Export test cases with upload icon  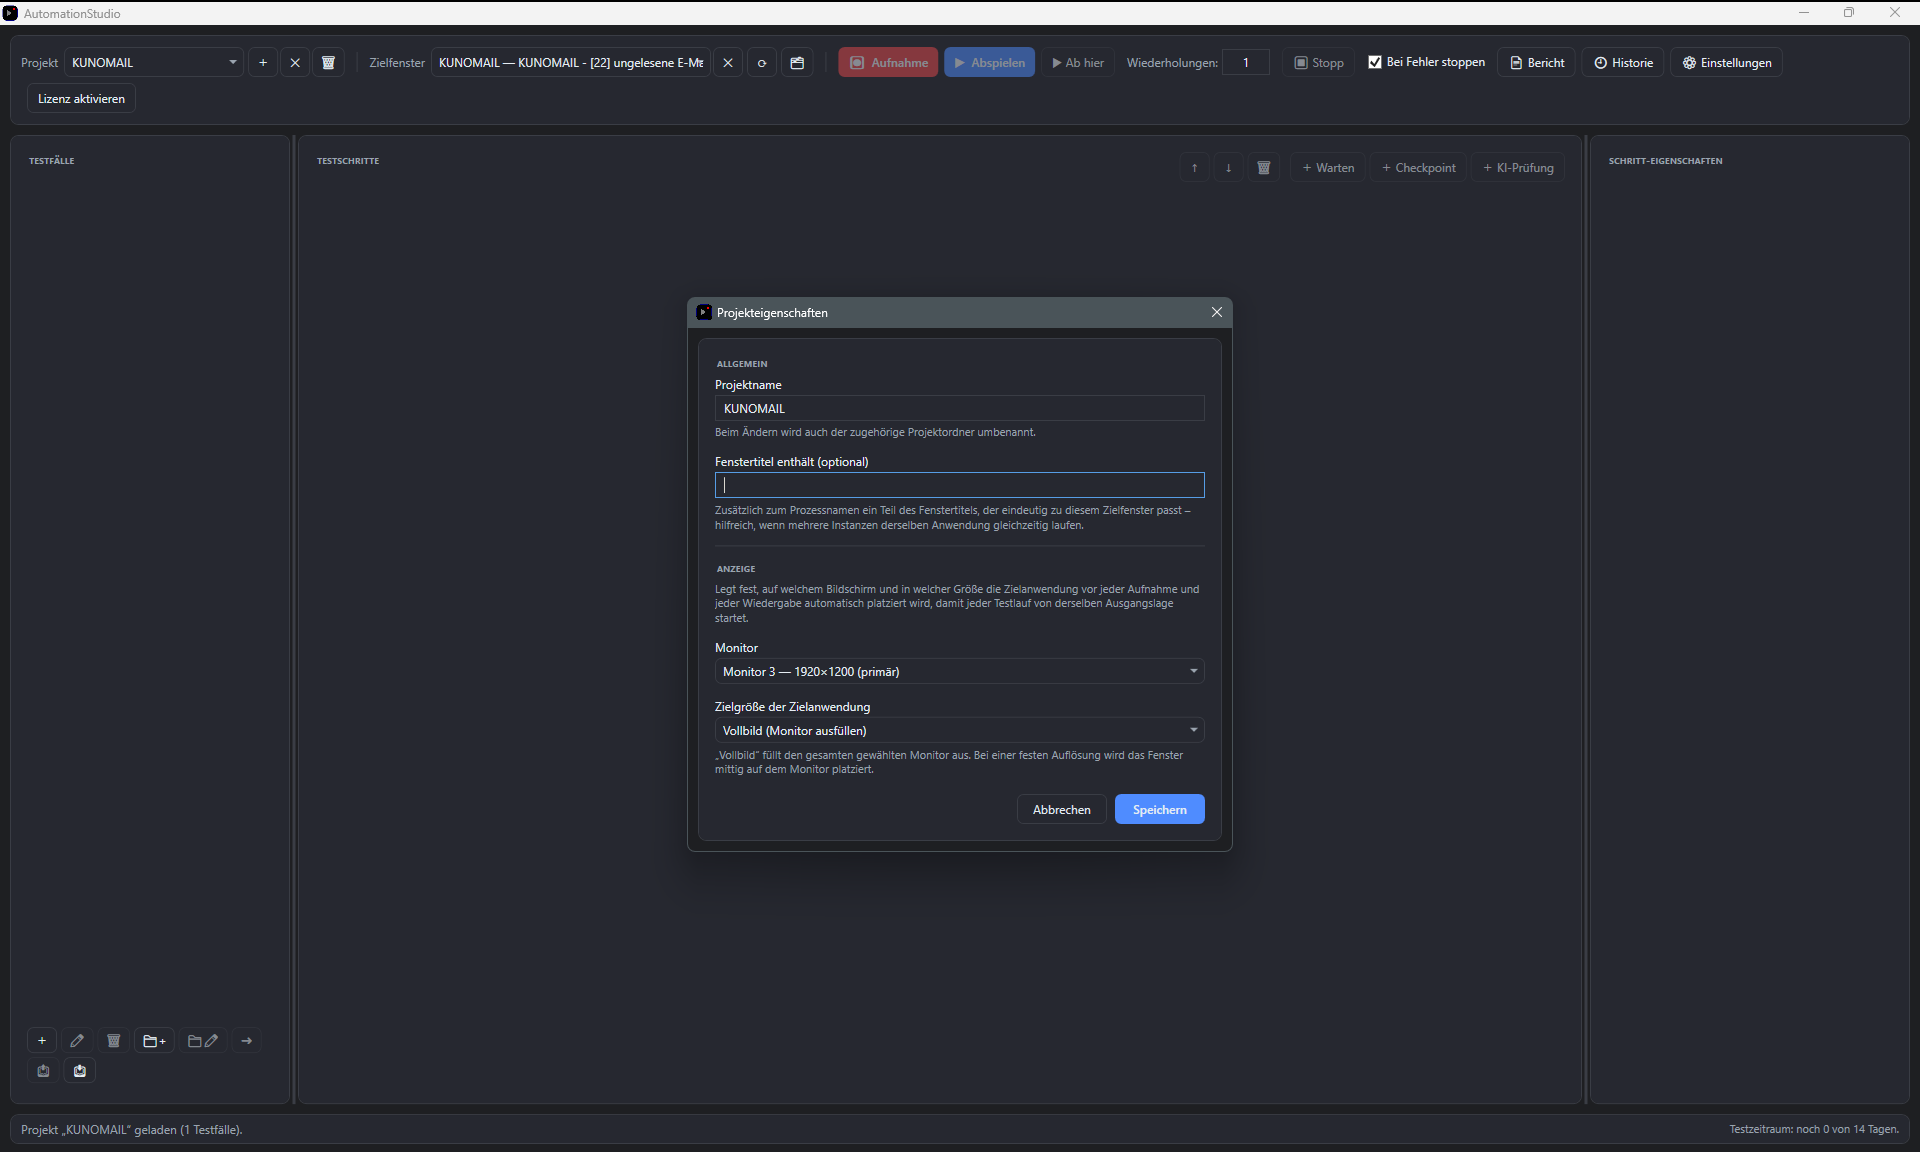pyautogui.click(x=43, y=1070)
